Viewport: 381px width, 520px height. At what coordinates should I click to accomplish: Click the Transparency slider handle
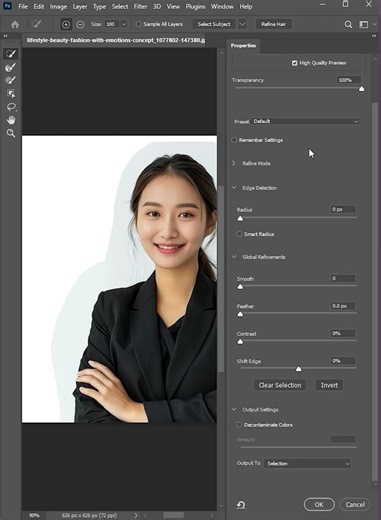point(362,89)
